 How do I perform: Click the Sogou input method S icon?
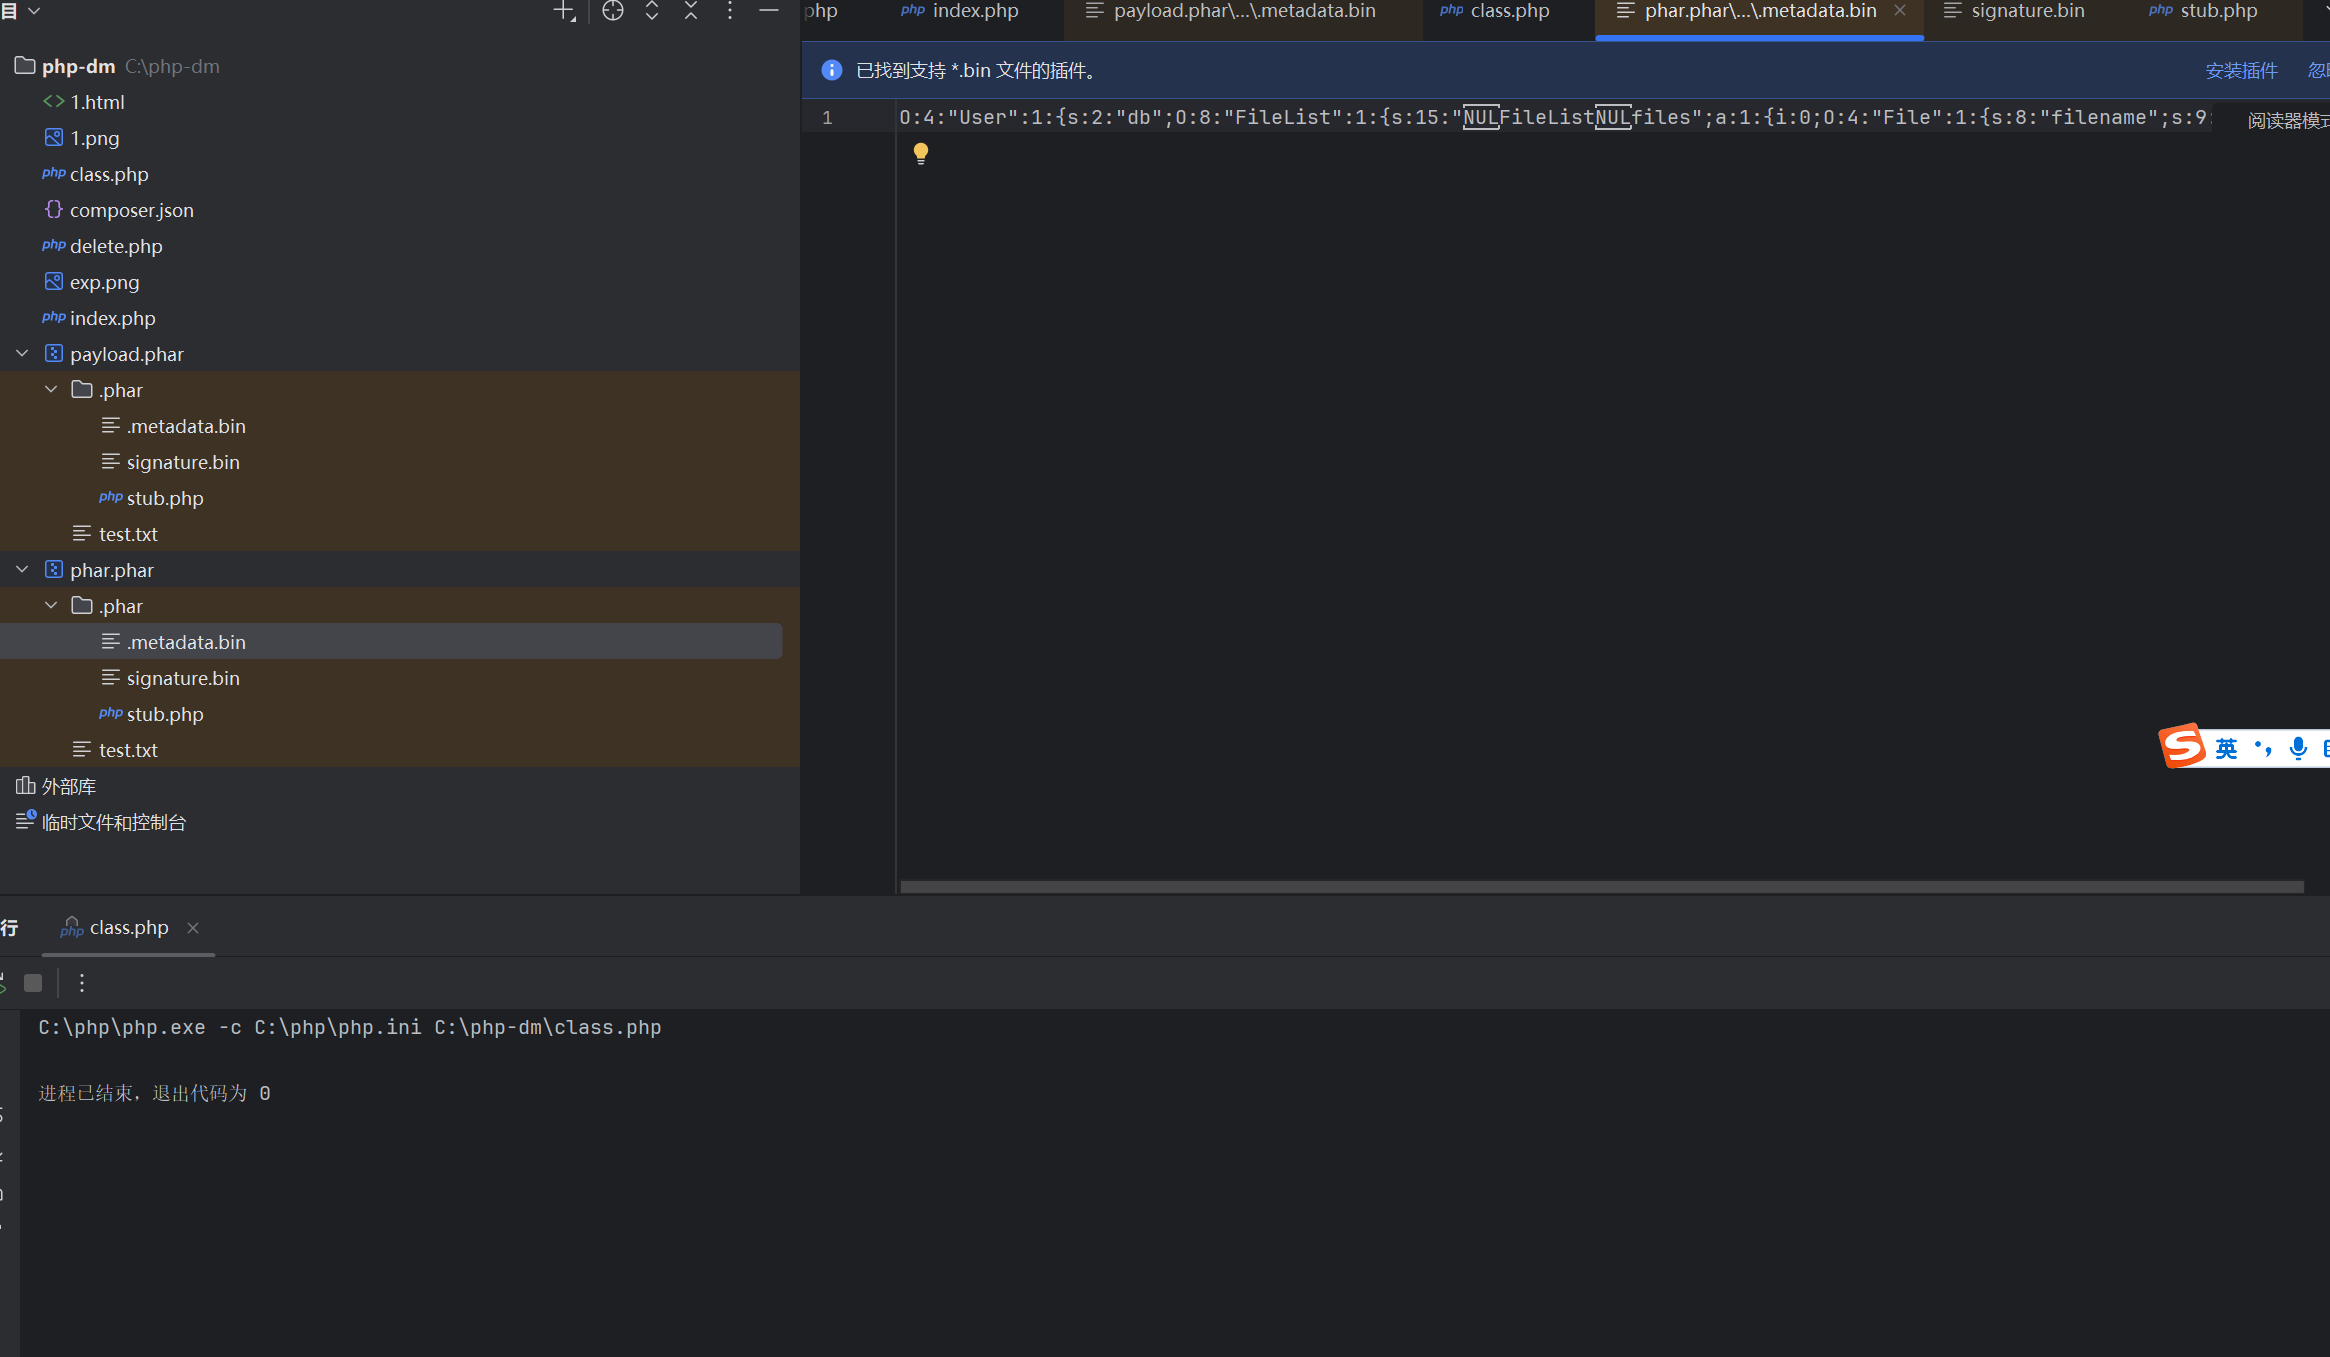pos(2182,746)
